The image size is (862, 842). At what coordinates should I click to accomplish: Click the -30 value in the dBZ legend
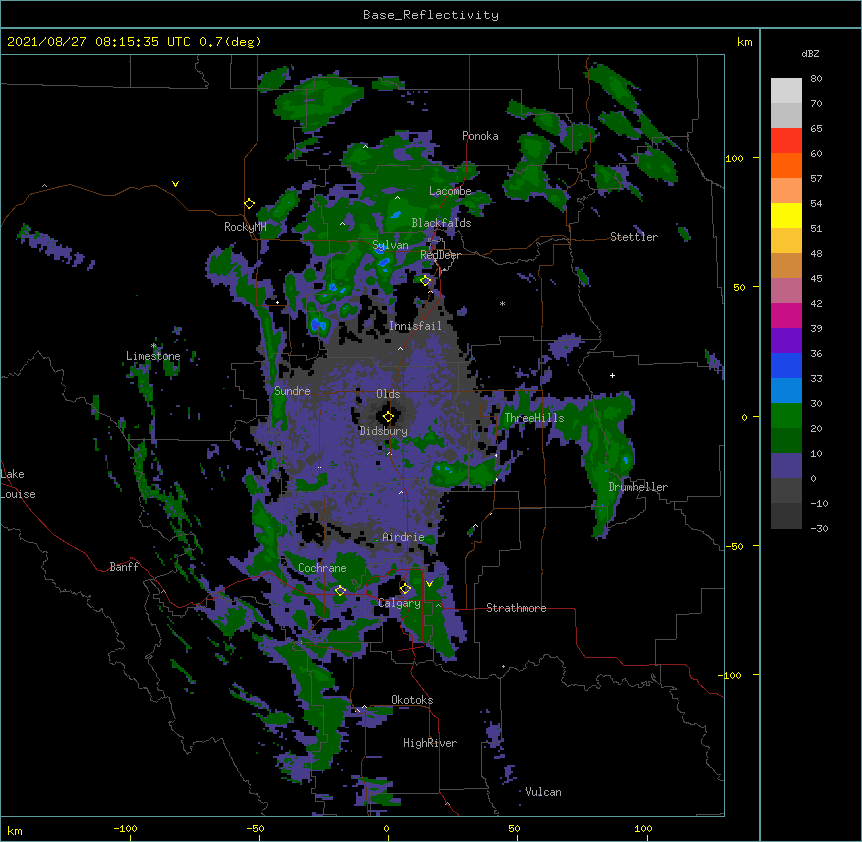(x=819, y=528)
